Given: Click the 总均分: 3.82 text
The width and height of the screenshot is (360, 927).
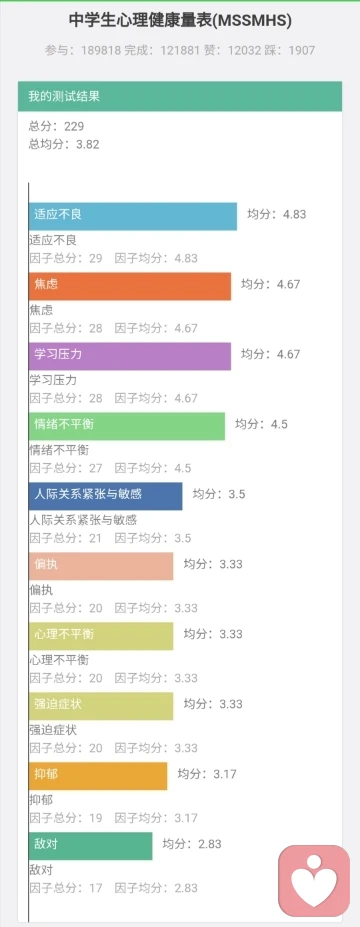Looking at the screenshot, I should (64, 144).
